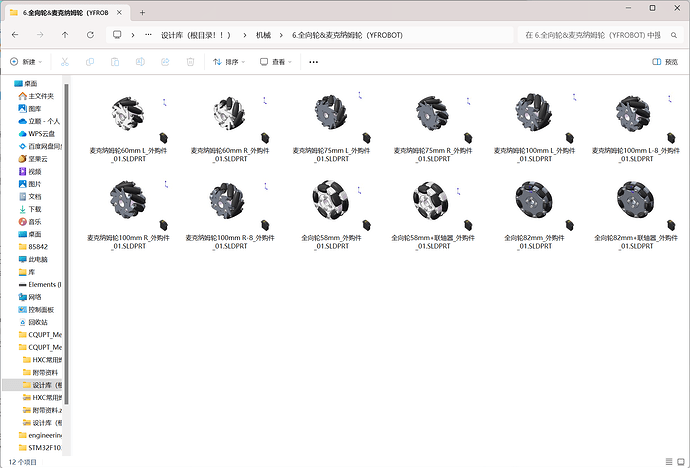This screenshot has height=468, width=690.
Task: Select file 麦克纳姆轮100mm R-8_外购件_01.SLDPRT
Action: coord(230,215)
